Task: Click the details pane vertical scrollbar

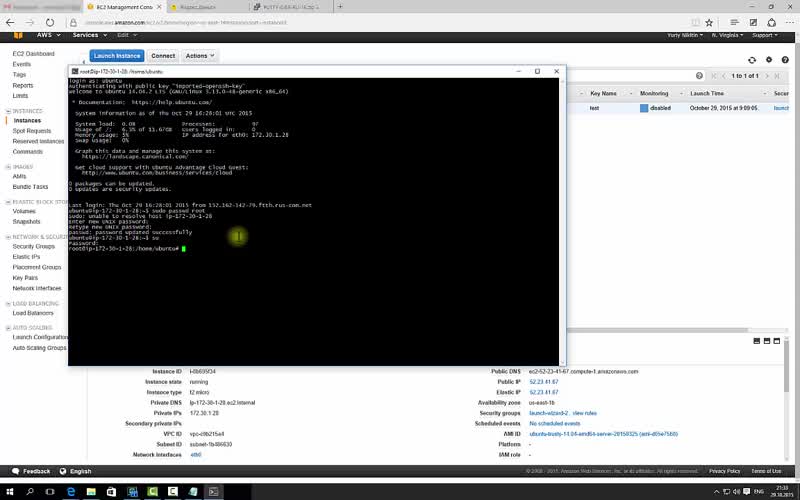Action: (x=787, y=367)
